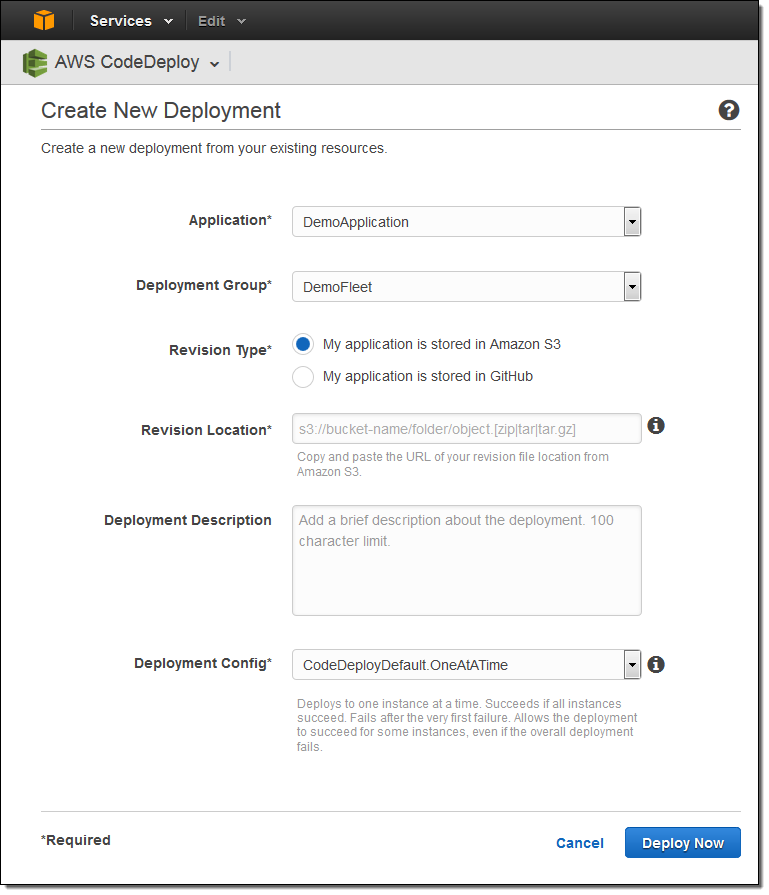Screen dimensions: 769x895
Task: Select 'My application is stored in GitHub'
Action: point(303,377)
